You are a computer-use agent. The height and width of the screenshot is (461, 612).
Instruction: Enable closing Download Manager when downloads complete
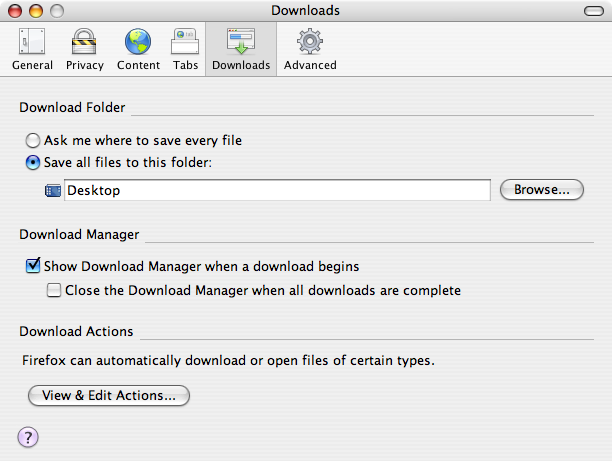54,290
